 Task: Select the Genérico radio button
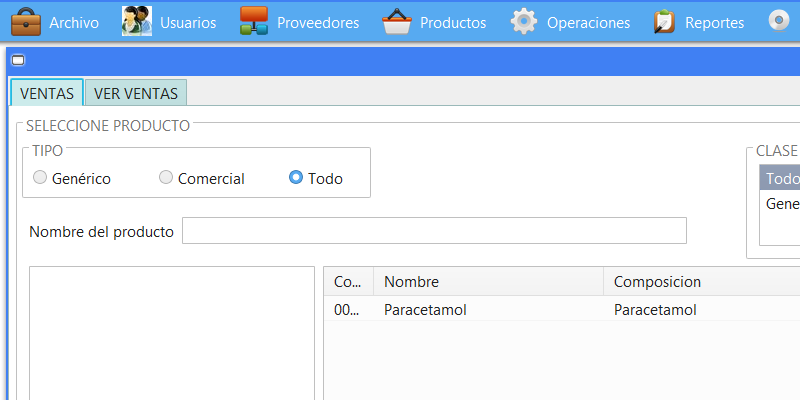tap(40, 178)
